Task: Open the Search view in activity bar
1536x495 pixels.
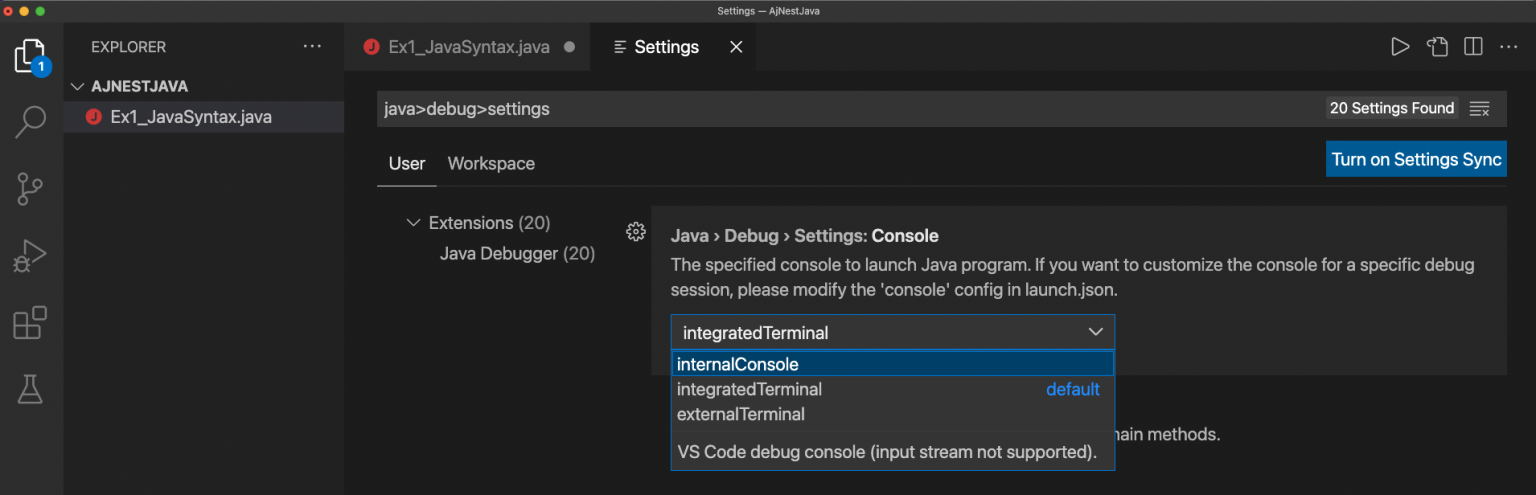Action: (x=30, y=122)
